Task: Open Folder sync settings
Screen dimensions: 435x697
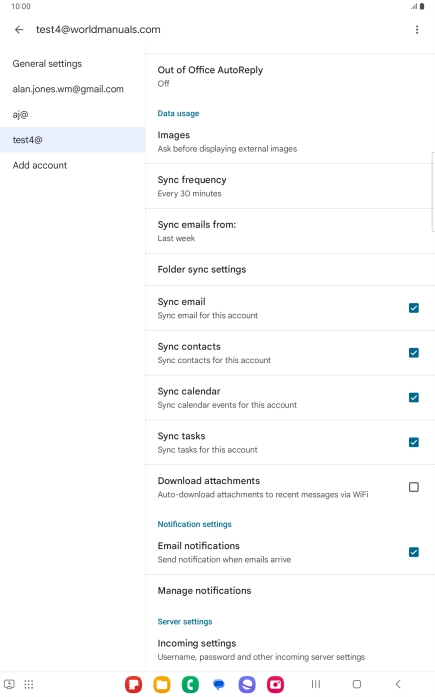Action: [x=290, y=269]
